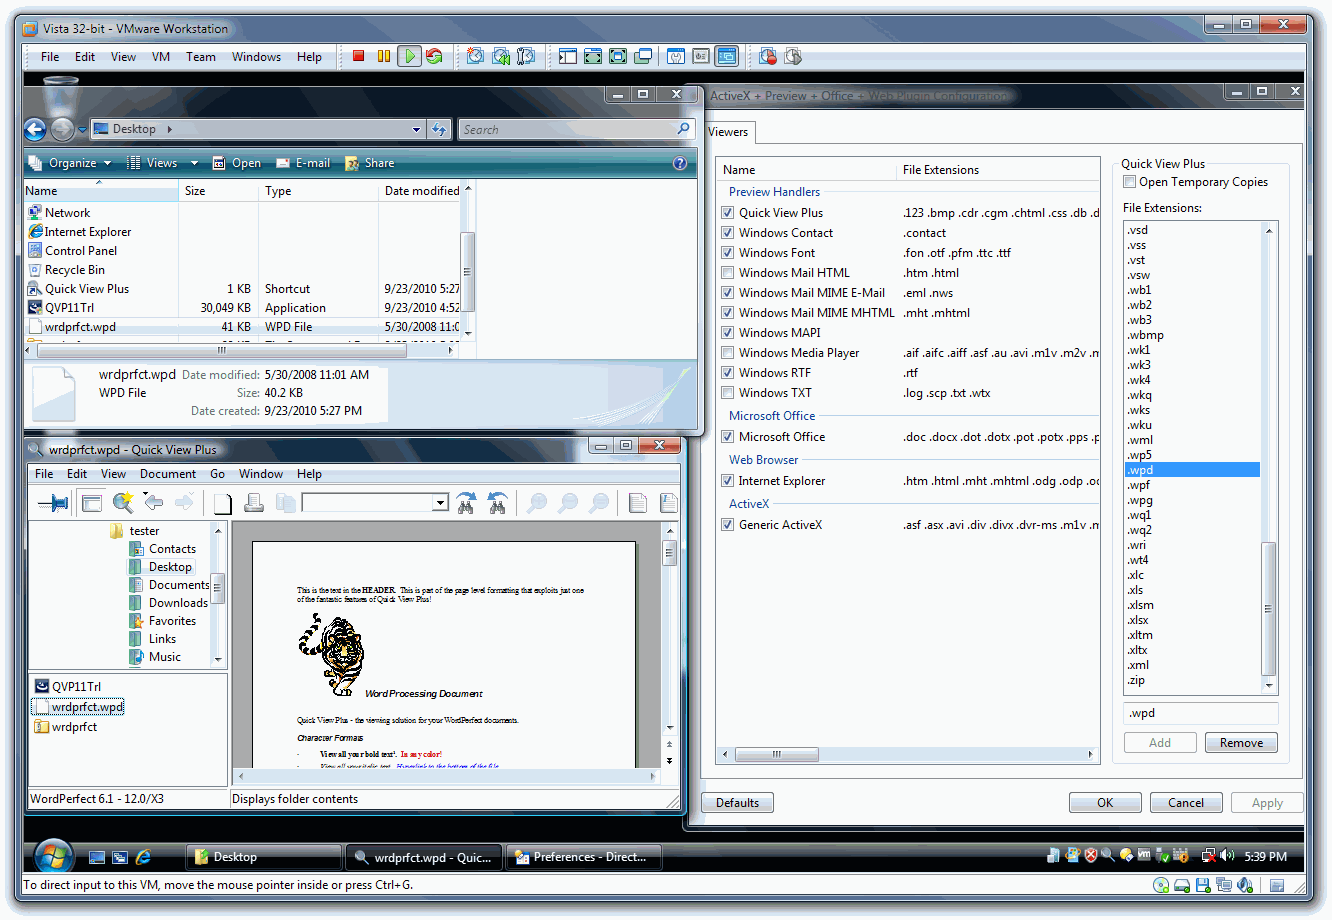
Task: Click the Cancel button in Preferences
Action: [1186, 803]
